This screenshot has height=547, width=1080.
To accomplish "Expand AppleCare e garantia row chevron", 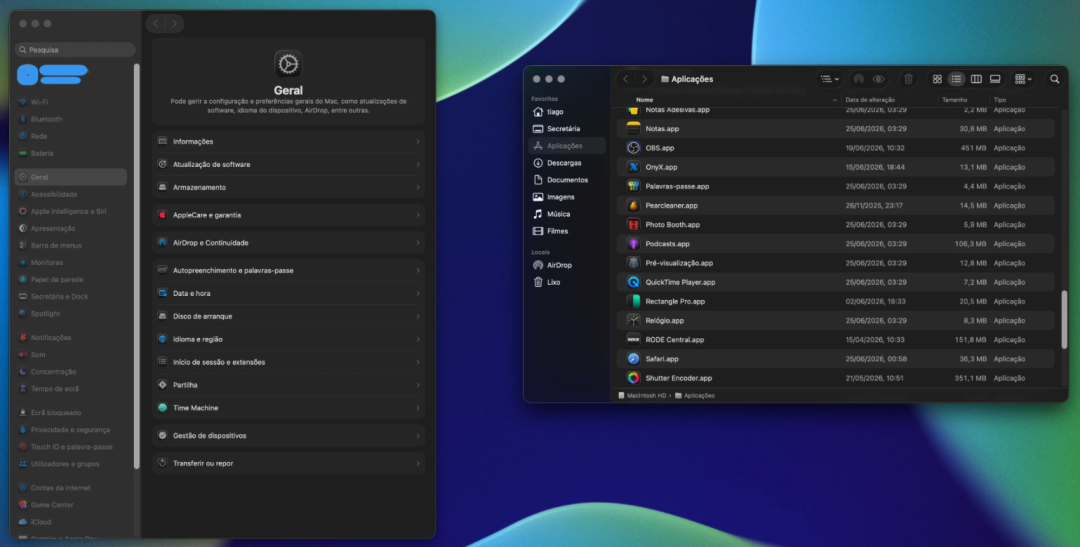I will [417, 215].
